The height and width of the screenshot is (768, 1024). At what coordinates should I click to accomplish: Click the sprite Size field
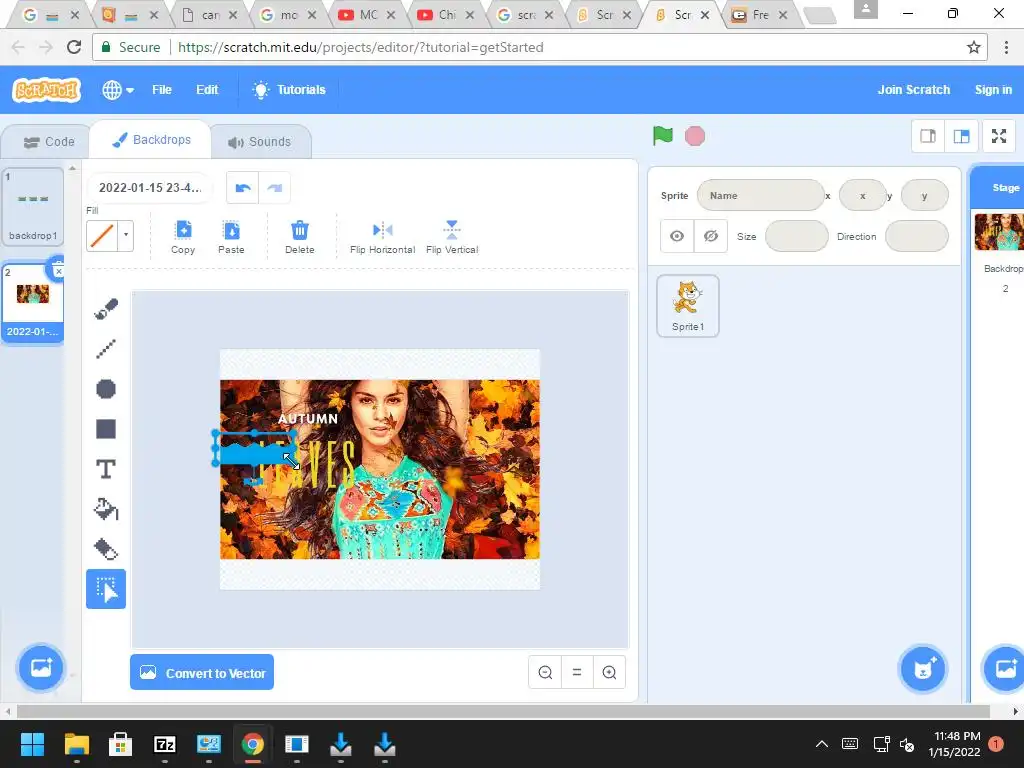tap(797, 236)
